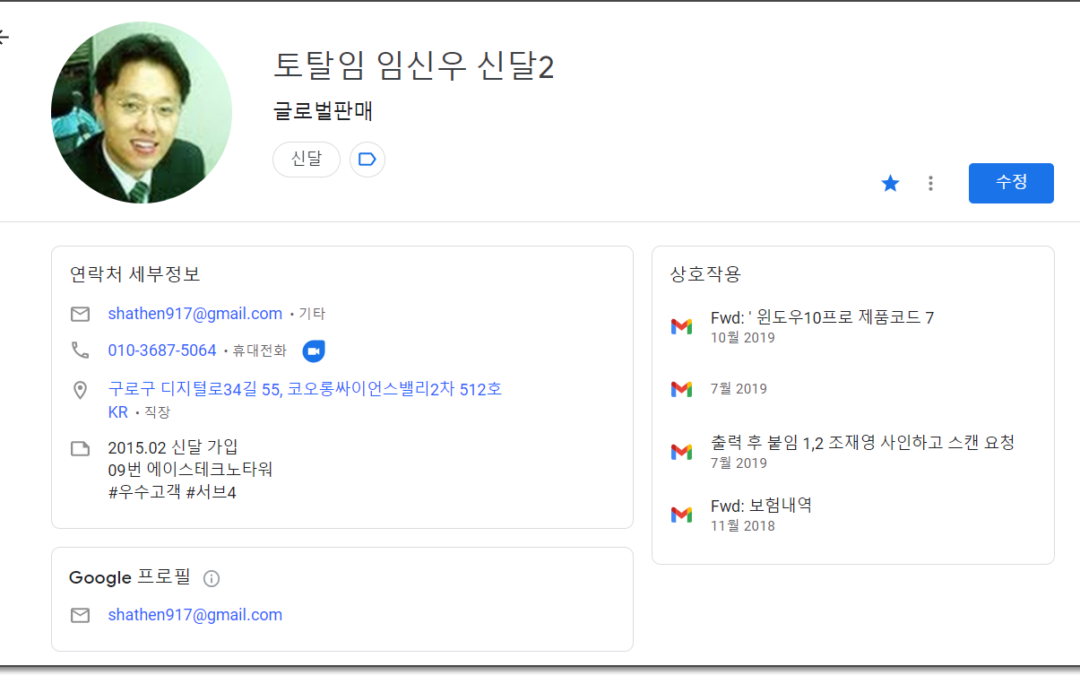The width and height of the screenshot is (1080, 675).
Task: Open email 출력 후 붙임 1,2 조재영 사인하고
Action: 862,442
